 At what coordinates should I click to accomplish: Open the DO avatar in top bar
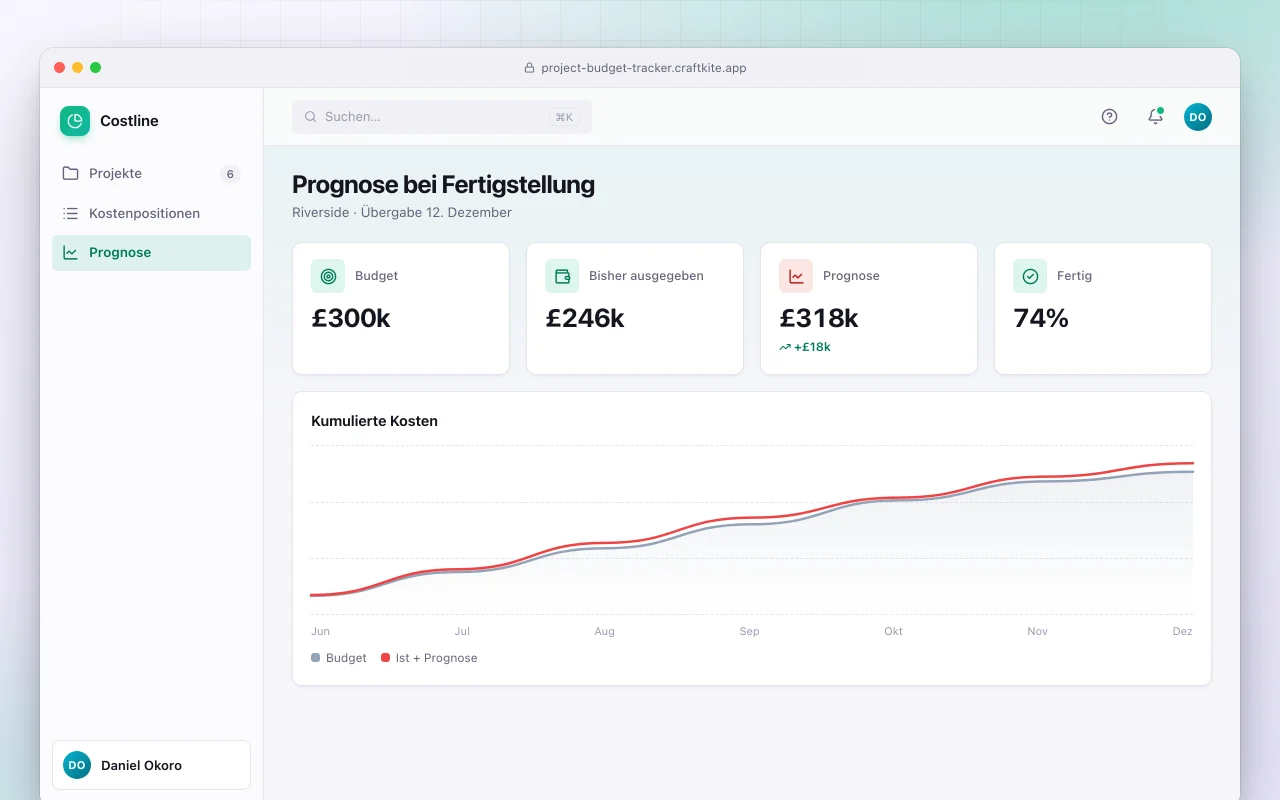pos(1198,117)
